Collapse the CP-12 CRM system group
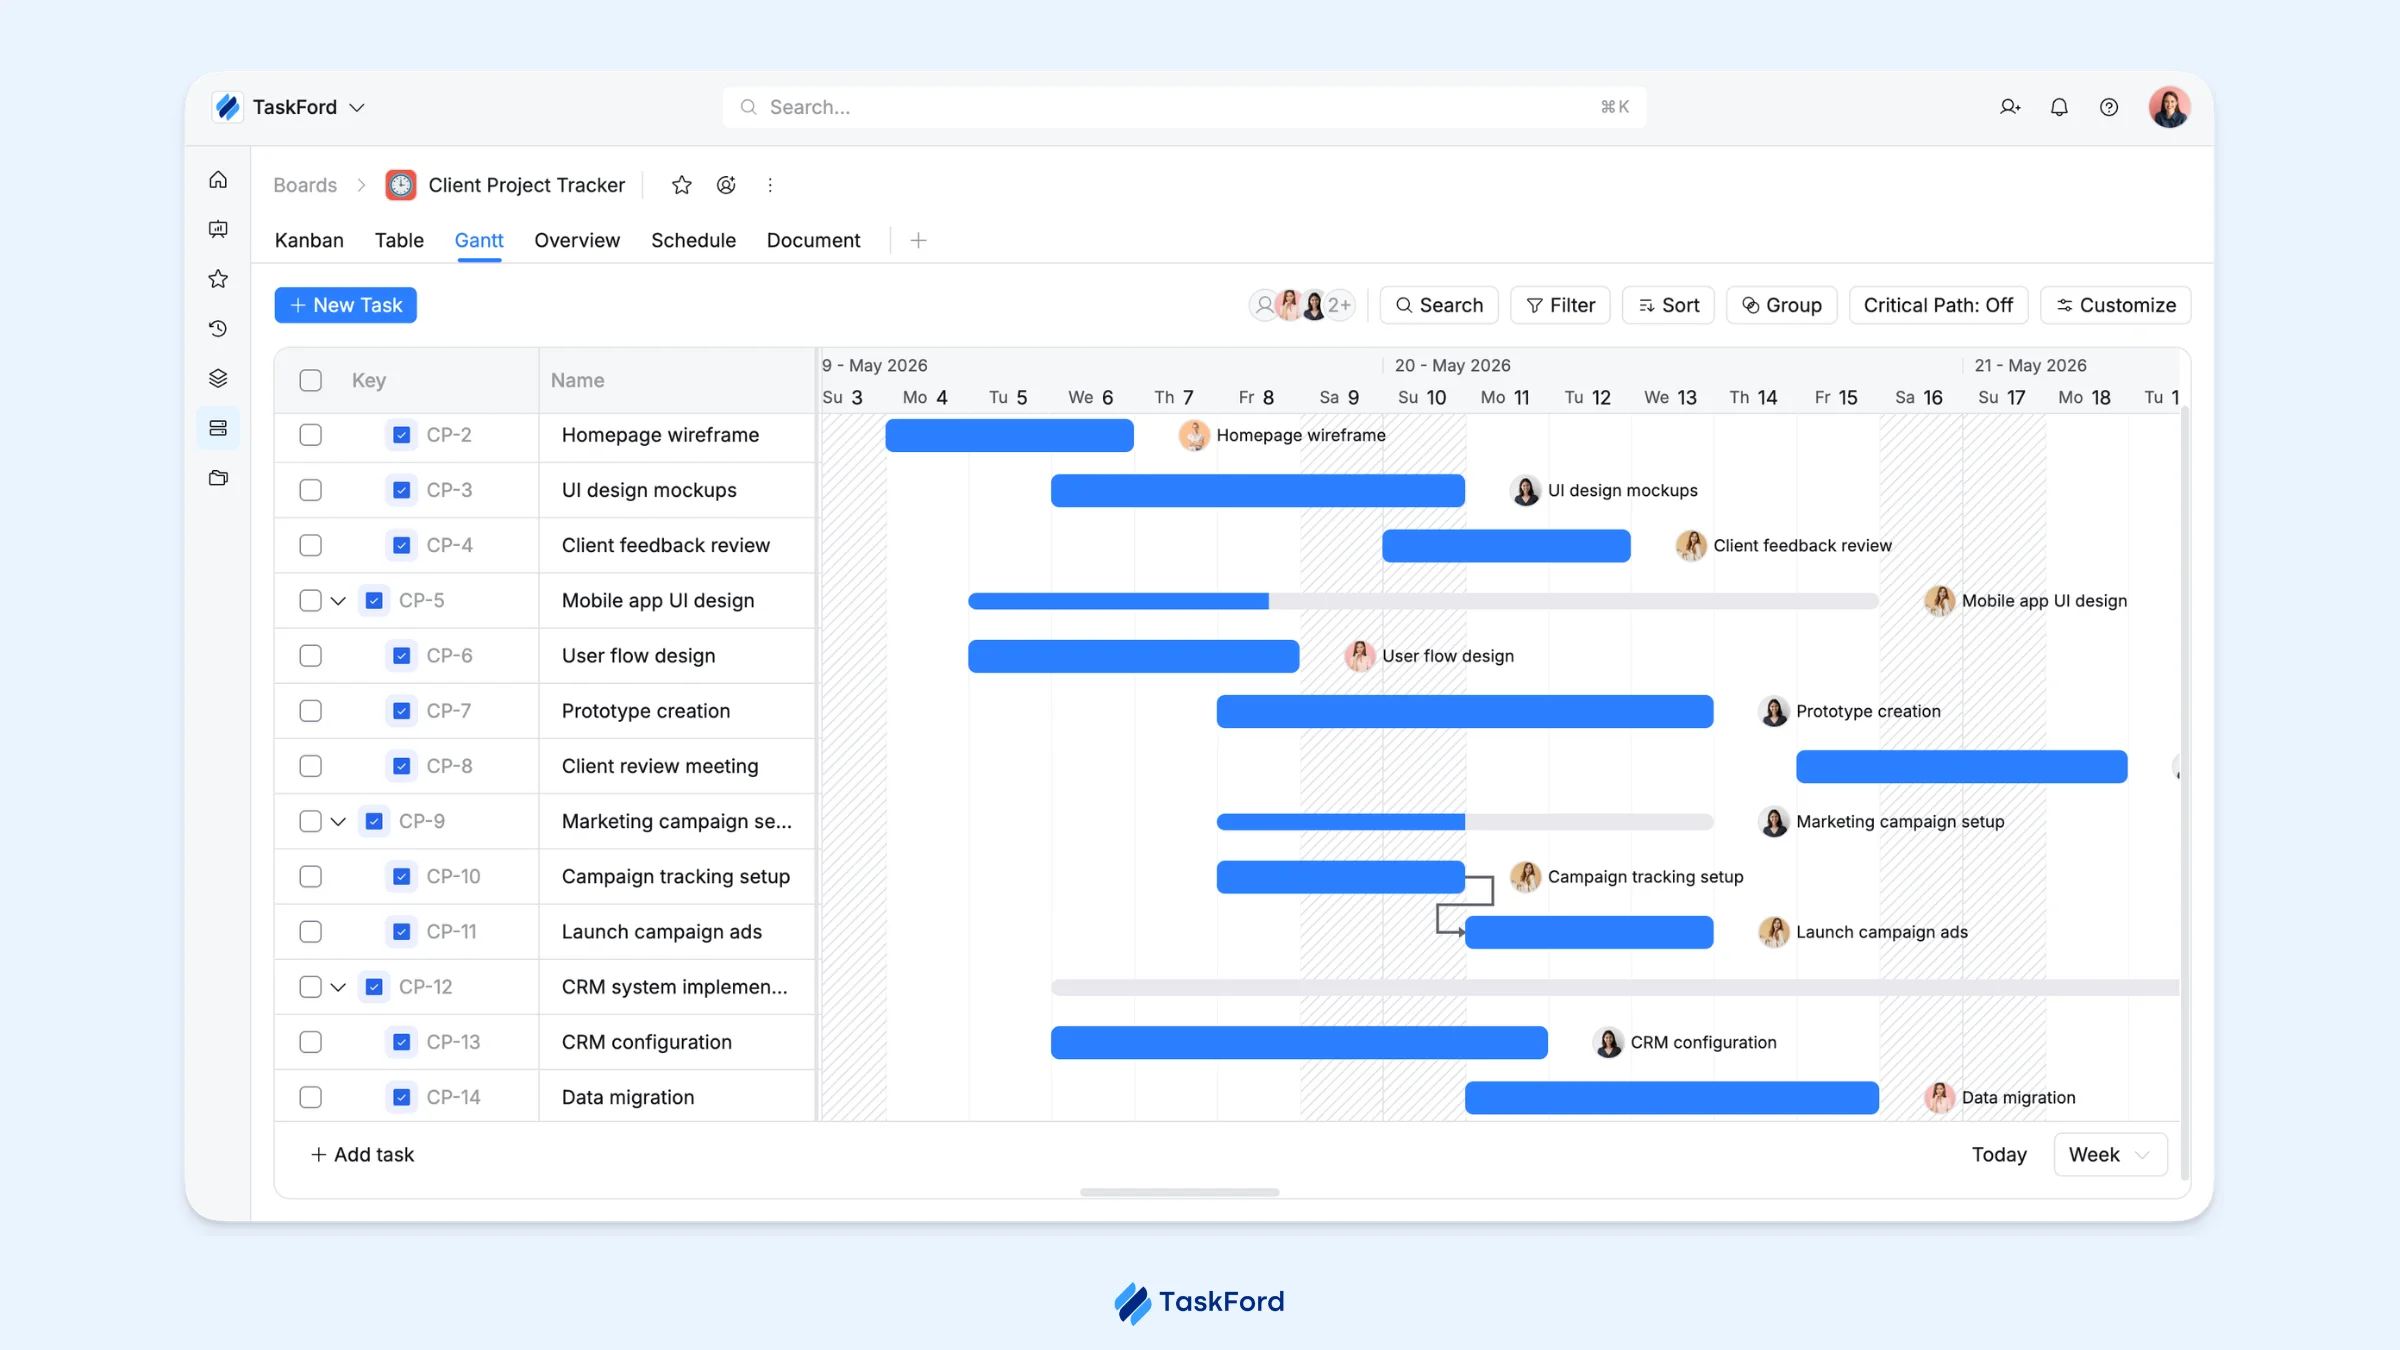Viewport: 2400px width, 1350px height. [338, 987]
